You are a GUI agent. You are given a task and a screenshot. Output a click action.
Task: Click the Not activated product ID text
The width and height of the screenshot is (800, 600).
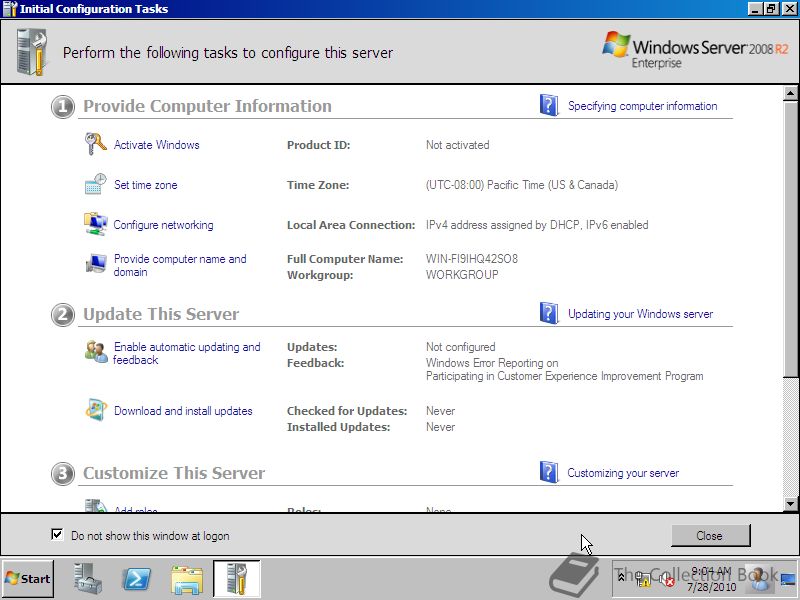pos(458,145)
